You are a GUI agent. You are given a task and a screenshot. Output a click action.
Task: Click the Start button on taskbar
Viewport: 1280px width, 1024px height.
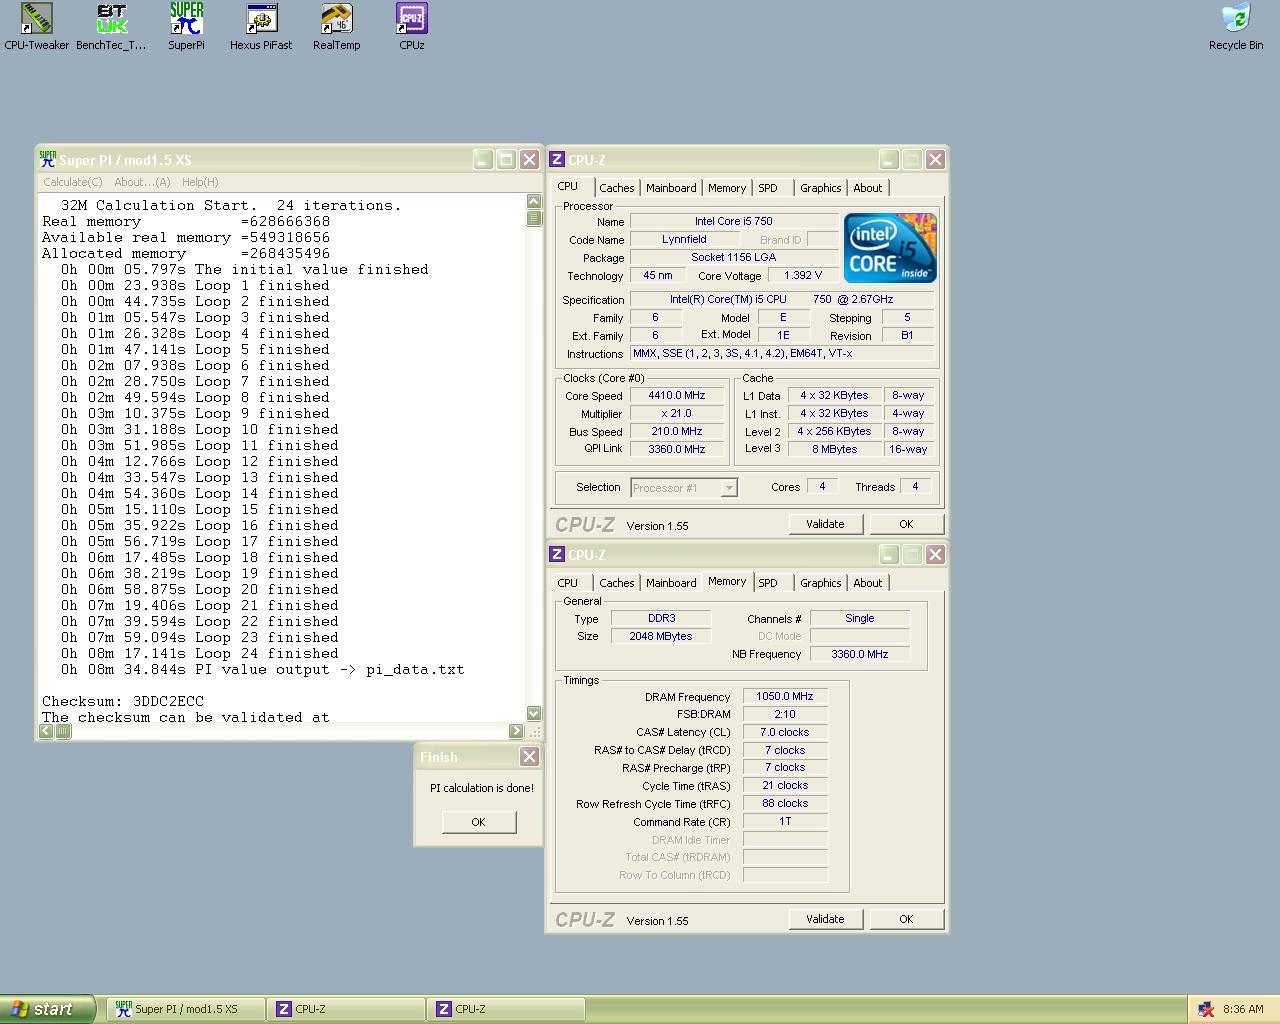point(47,1009)
